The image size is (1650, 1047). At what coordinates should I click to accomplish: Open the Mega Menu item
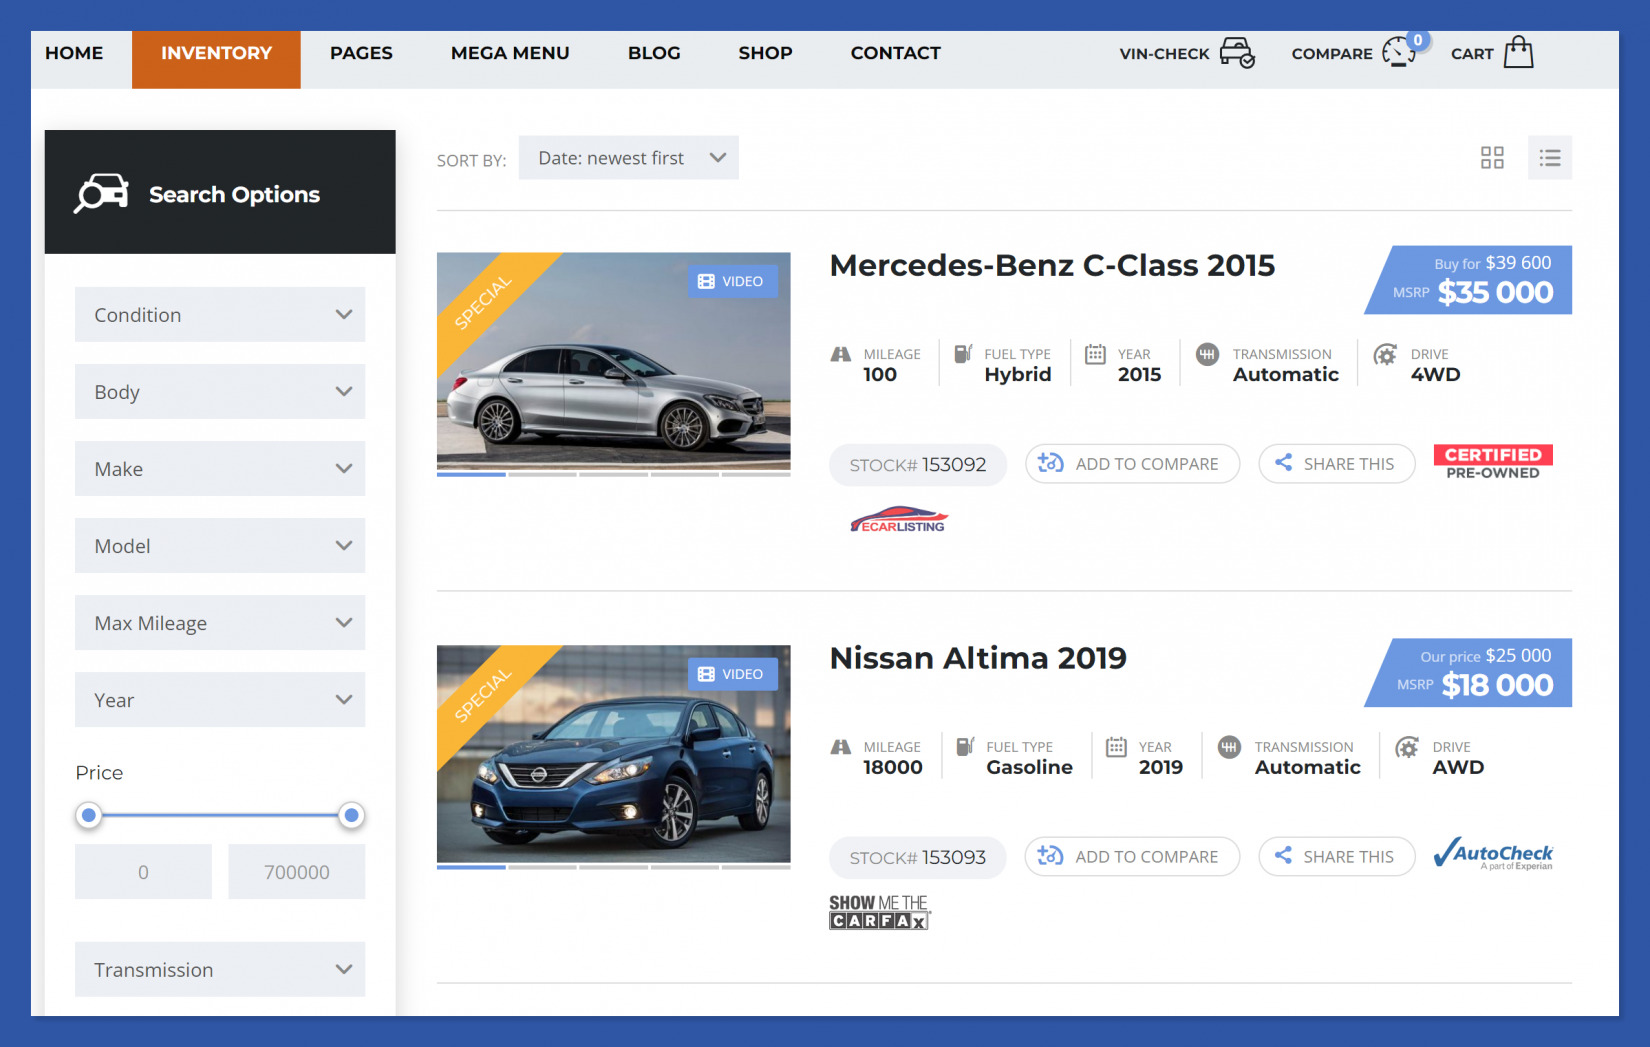[510, 53]
